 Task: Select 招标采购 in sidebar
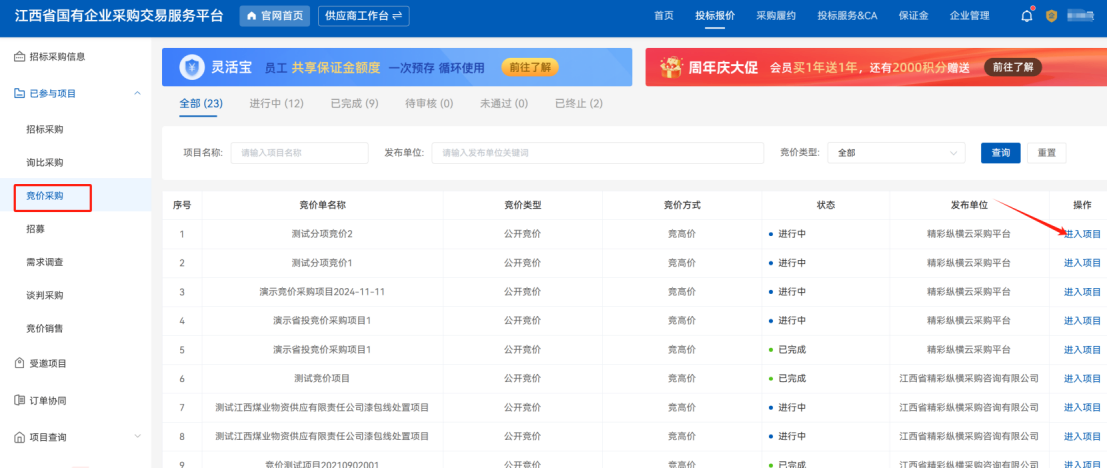44,129
